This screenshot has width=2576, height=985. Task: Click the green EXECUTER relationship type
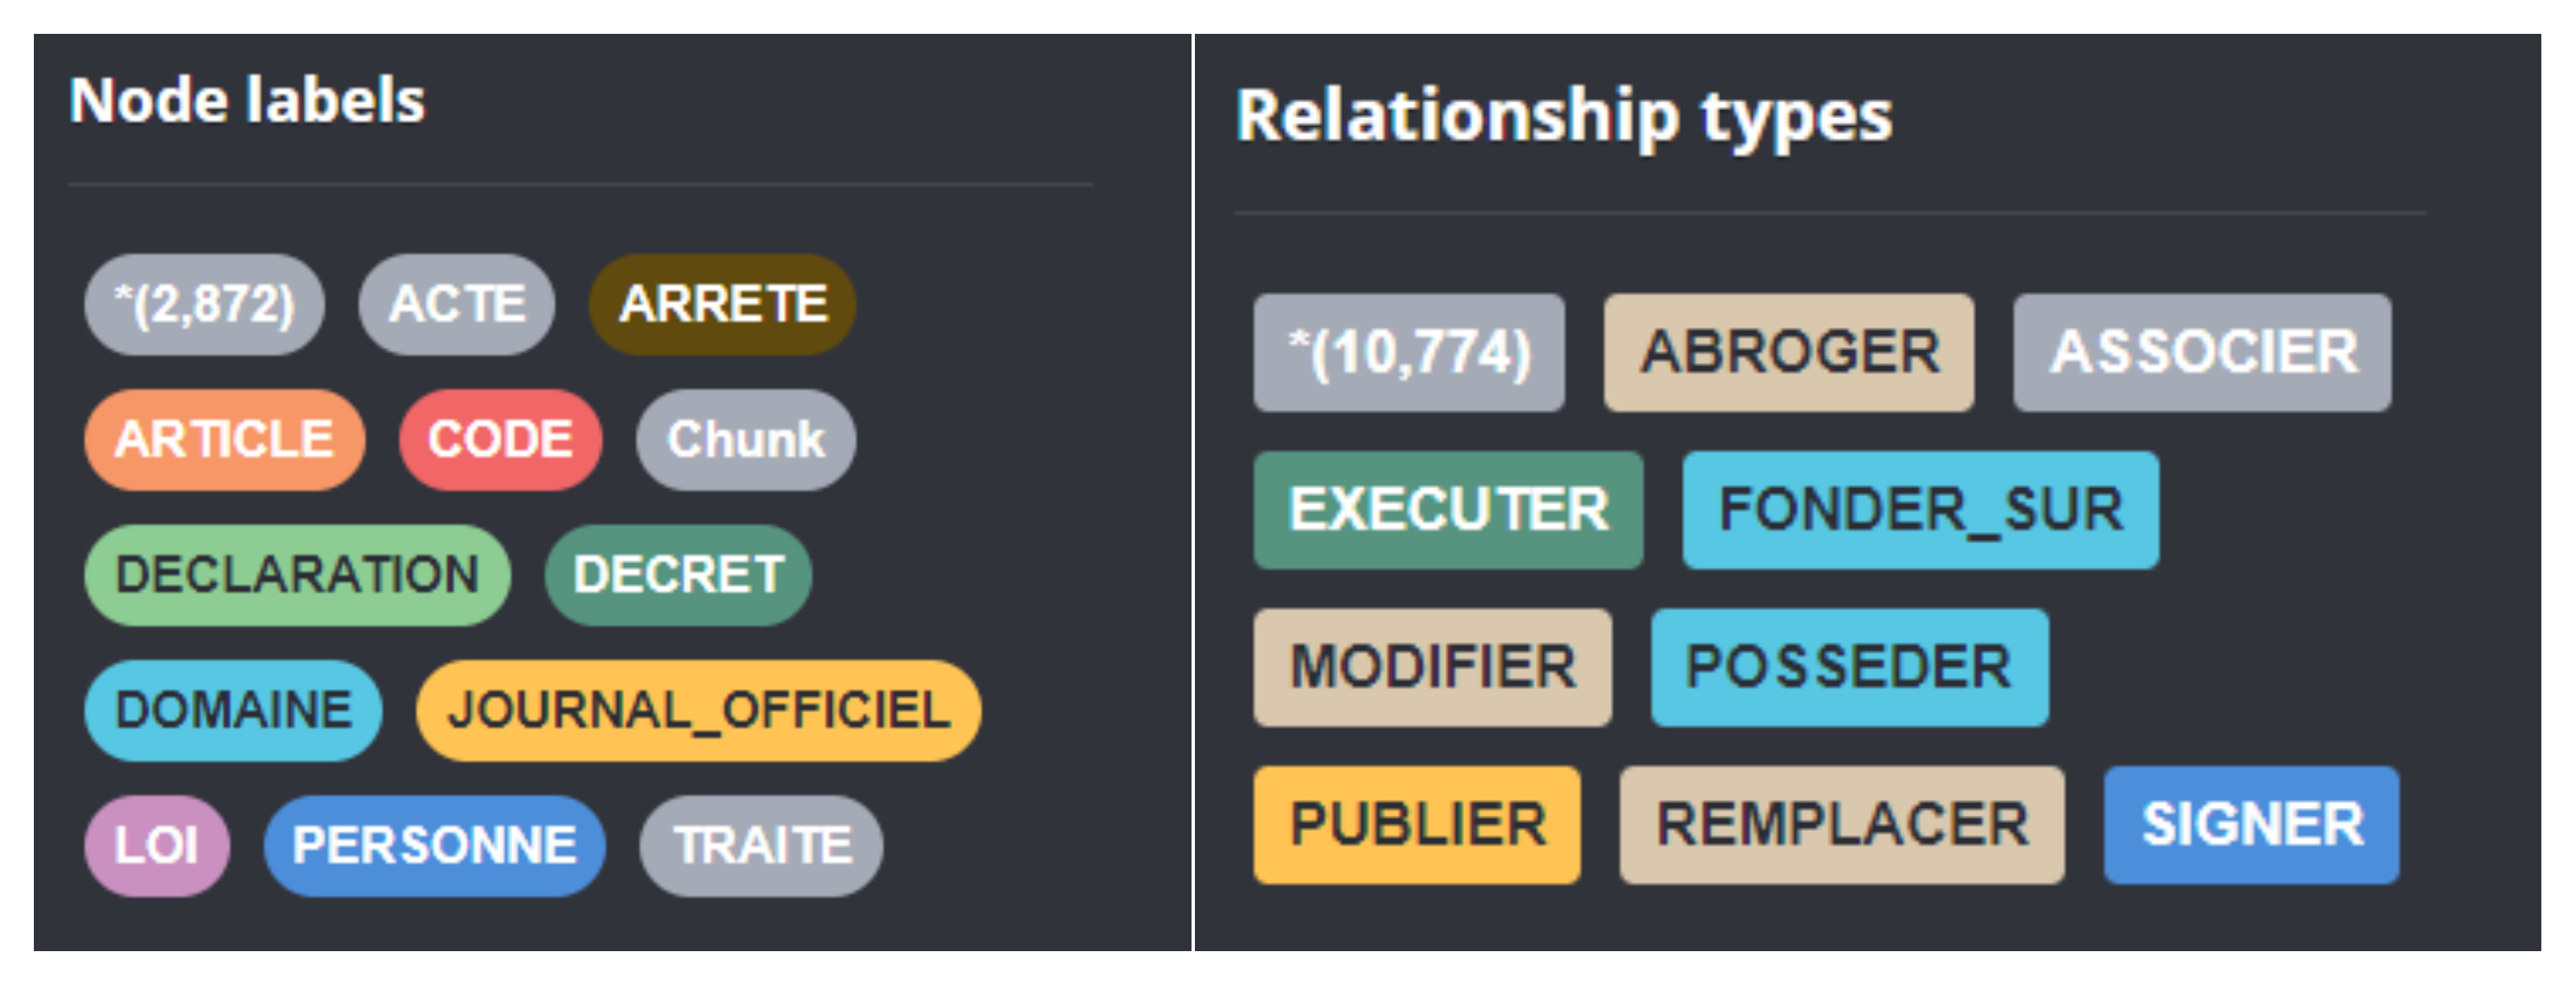[1448, 509]
